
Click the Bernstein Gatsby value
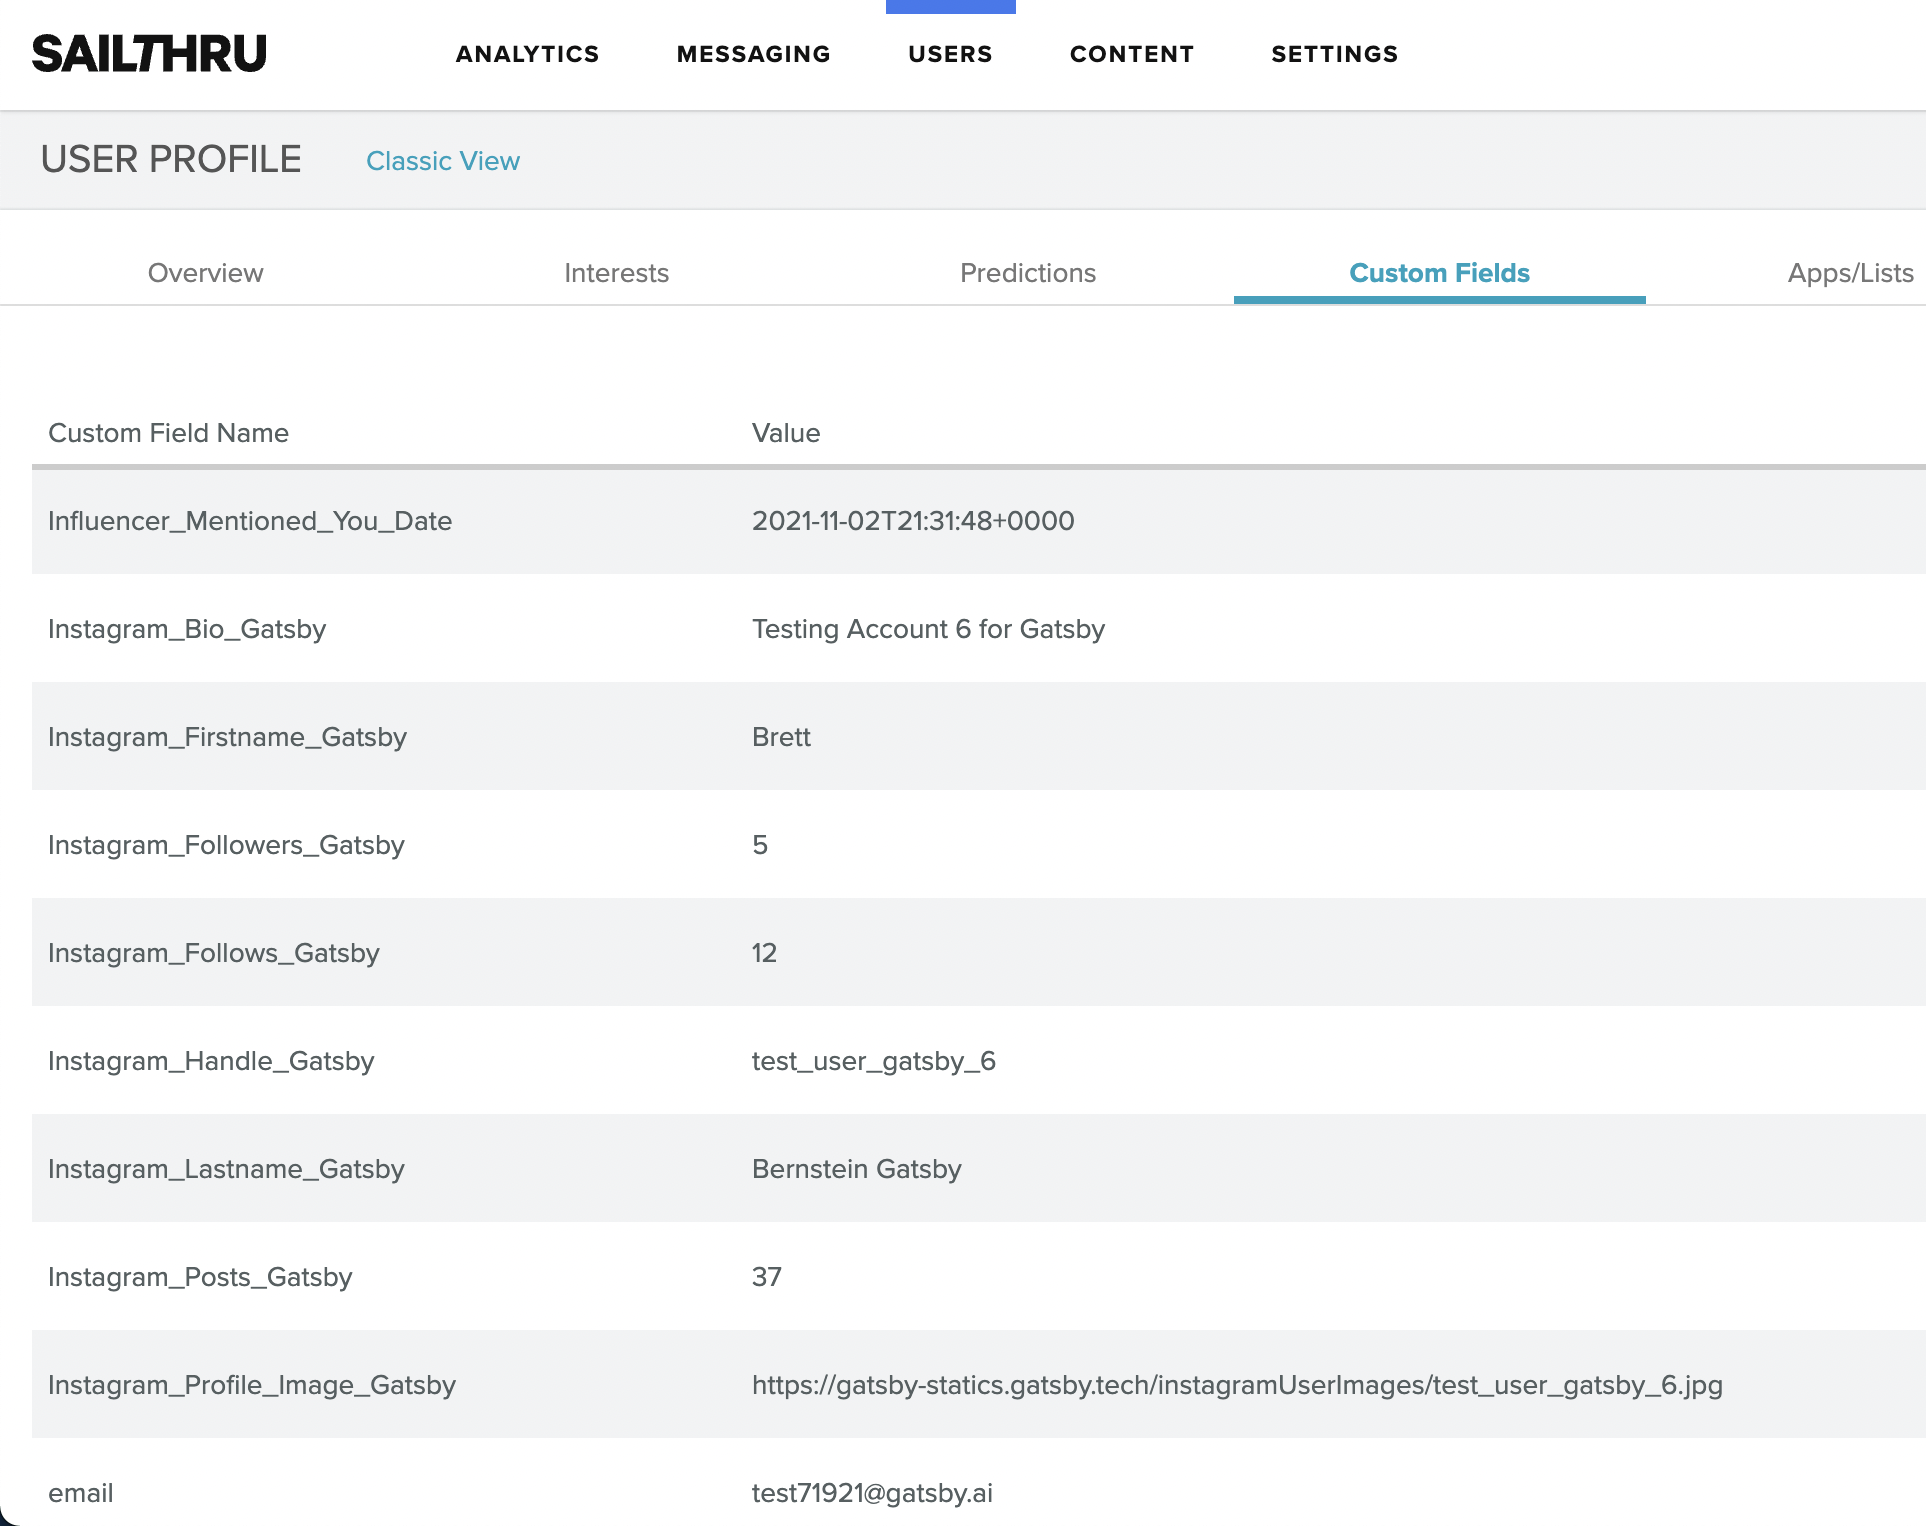click(x=857, y=1169)
